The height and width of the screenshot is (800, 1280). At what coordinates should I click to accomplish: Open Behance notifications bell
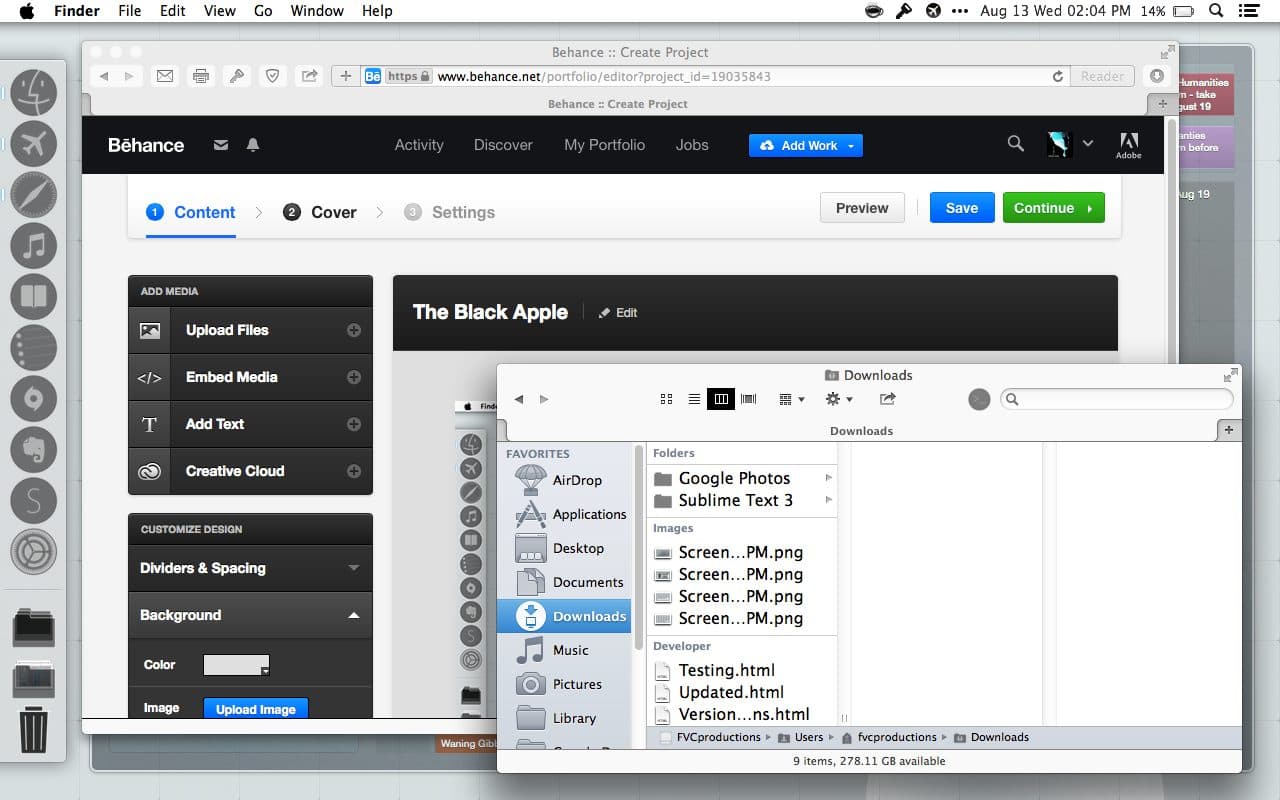point(253,145)
